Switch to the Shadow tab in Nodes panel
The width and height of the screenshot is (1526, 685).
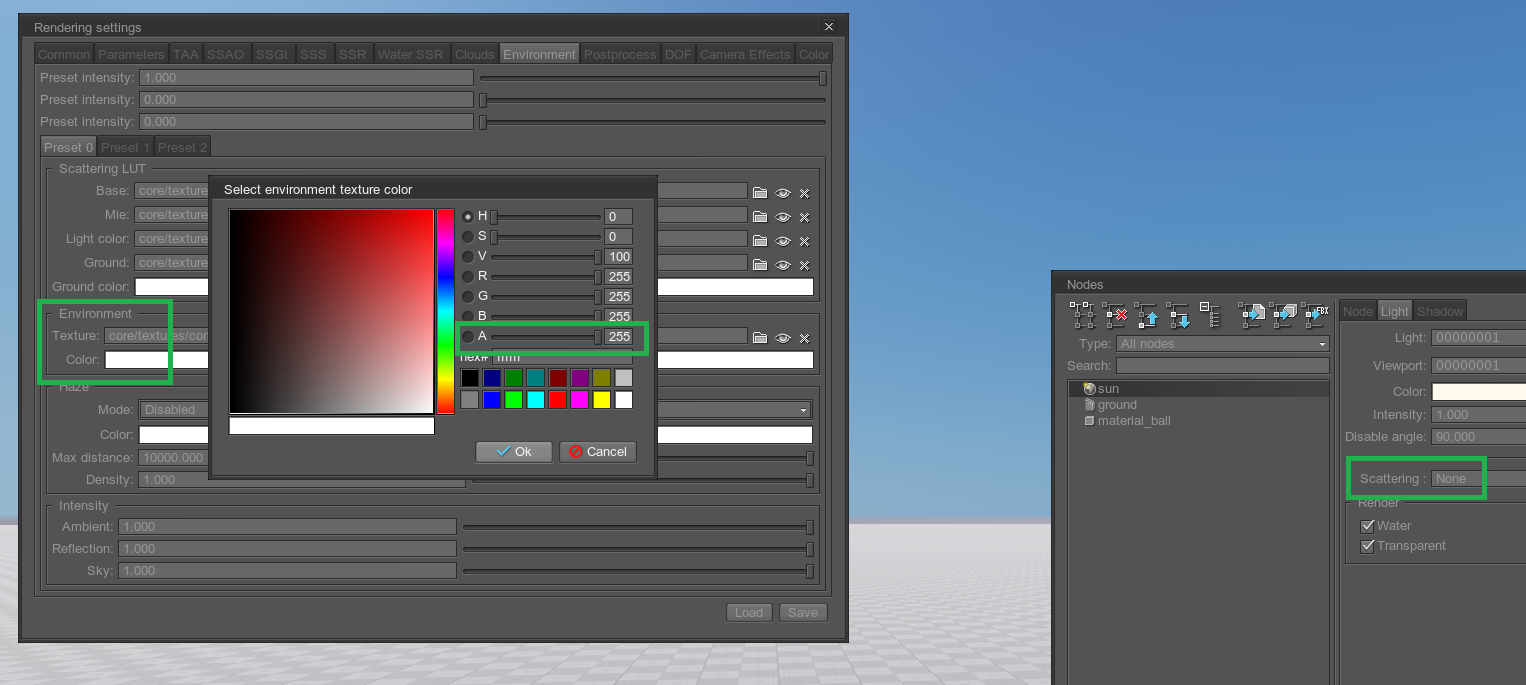(1440, 310)
